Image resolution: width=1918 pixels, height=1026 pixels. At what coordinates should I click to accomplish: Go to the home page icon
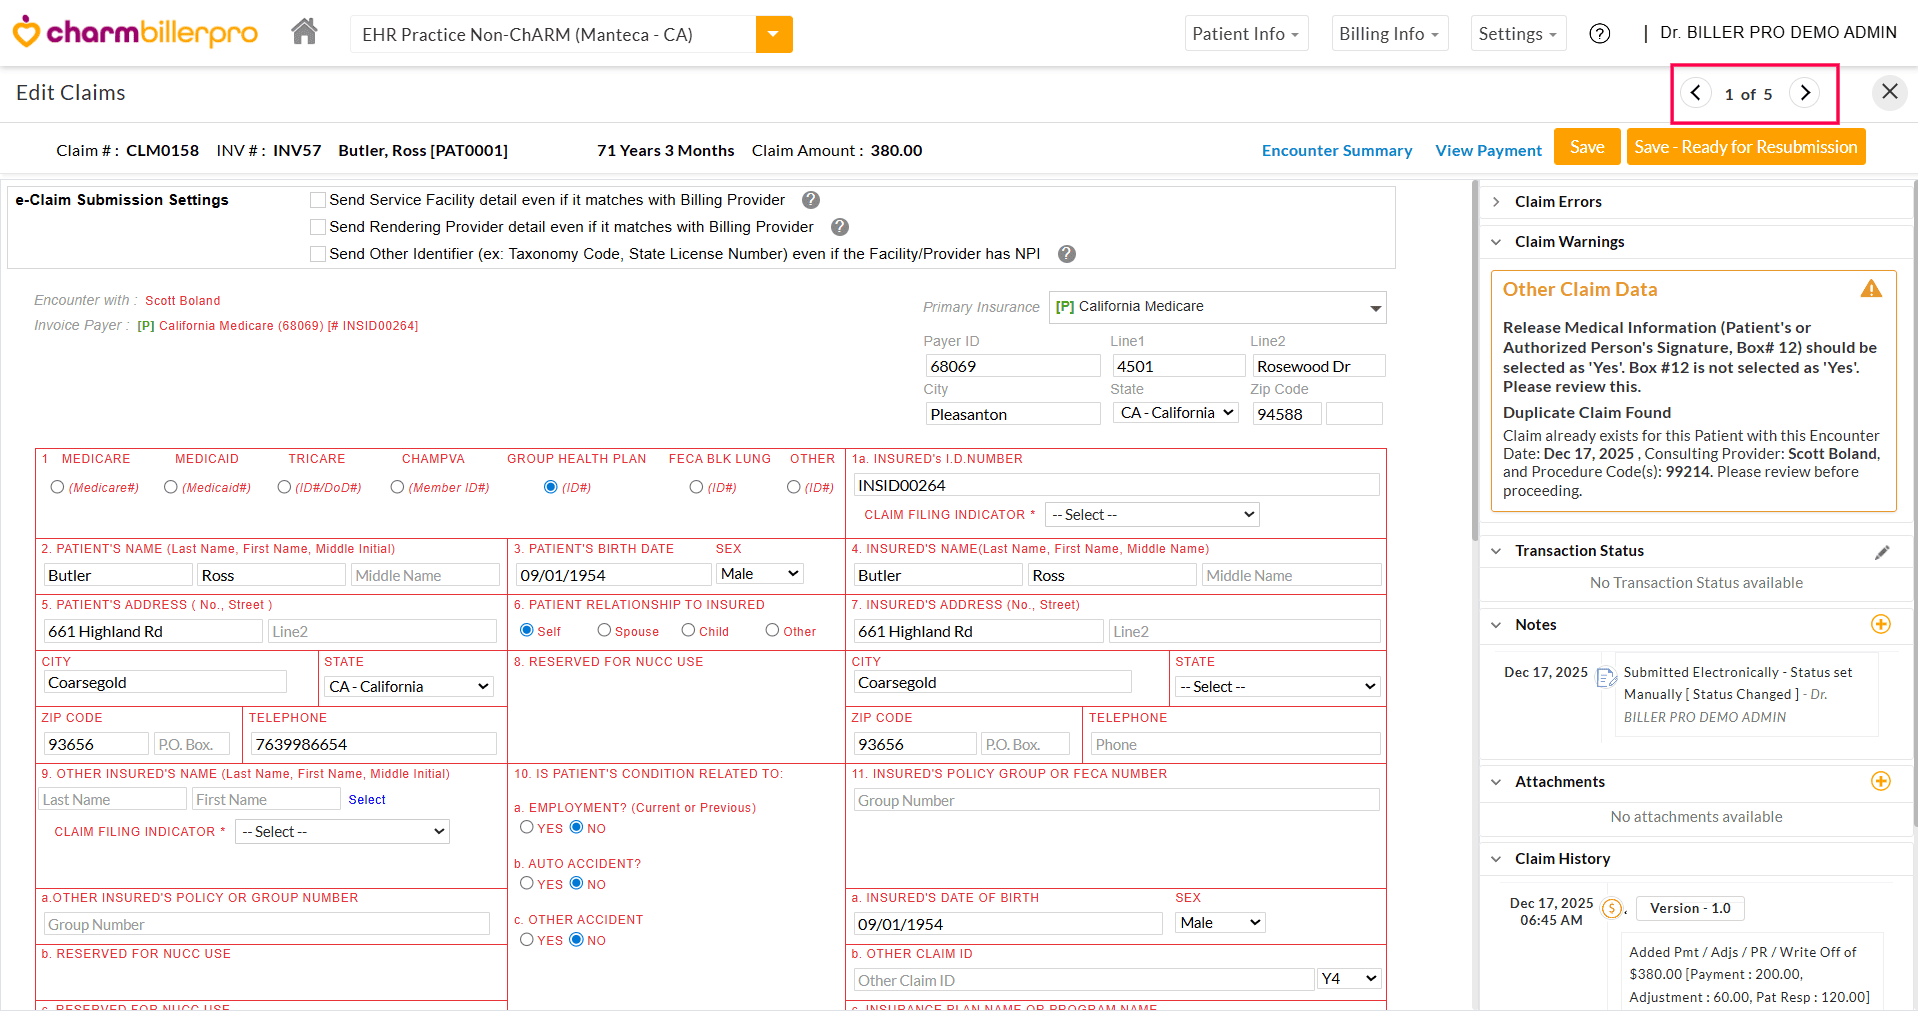[x=304, y=32]
